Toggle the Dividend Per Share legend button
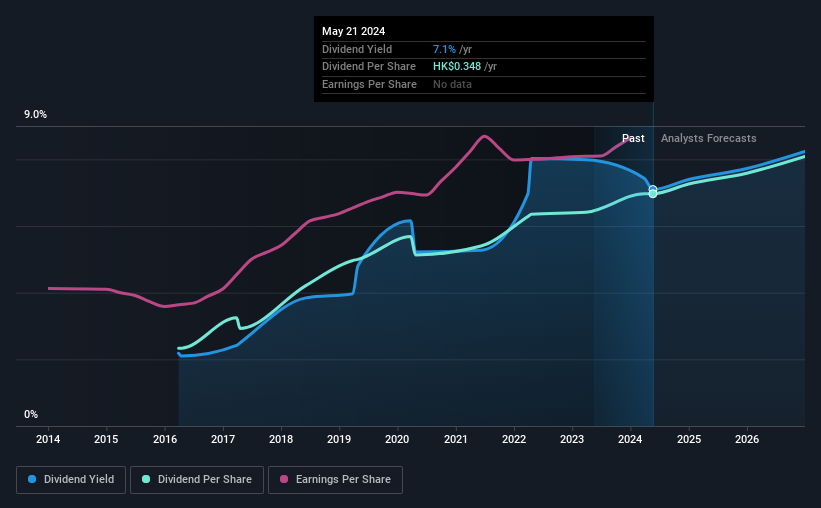The height and width of the screenshot is (508, 821). 197,480
